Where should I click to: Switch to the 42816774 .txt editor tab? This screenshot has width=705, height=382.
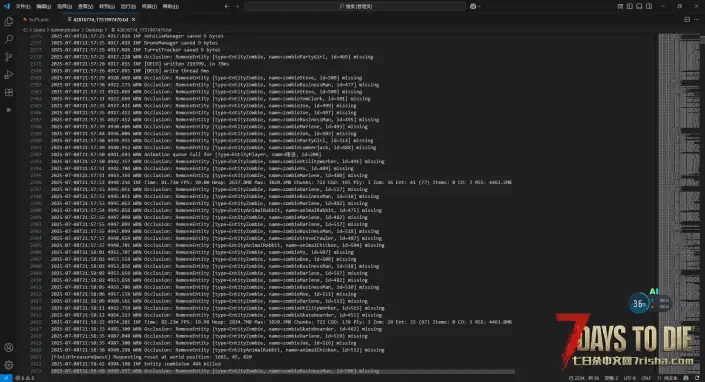(100, 19)
